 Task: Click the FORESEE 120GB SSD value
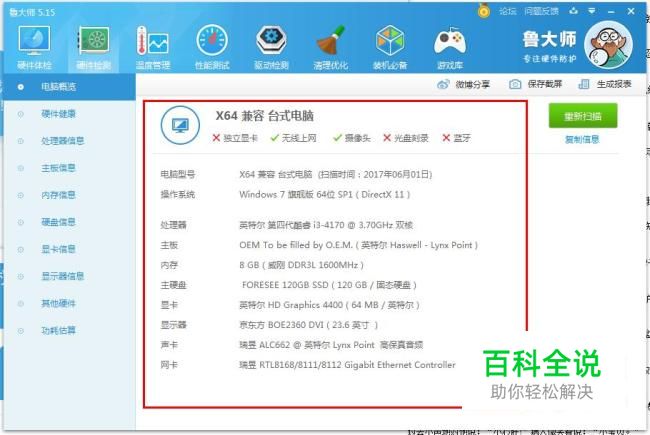coord(329,285)
